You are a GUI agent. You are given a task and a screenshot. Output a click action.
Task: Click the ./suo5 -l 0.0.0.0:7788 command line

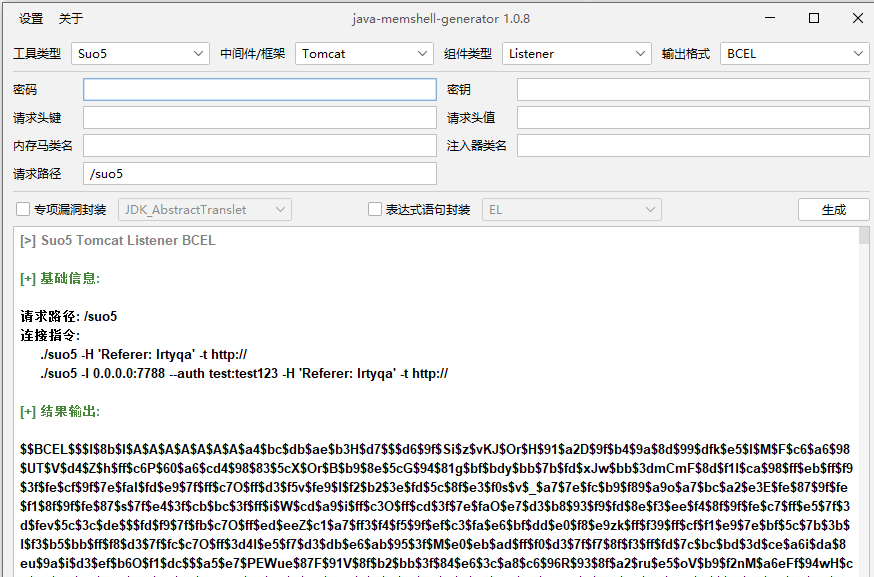coord(244,374)
